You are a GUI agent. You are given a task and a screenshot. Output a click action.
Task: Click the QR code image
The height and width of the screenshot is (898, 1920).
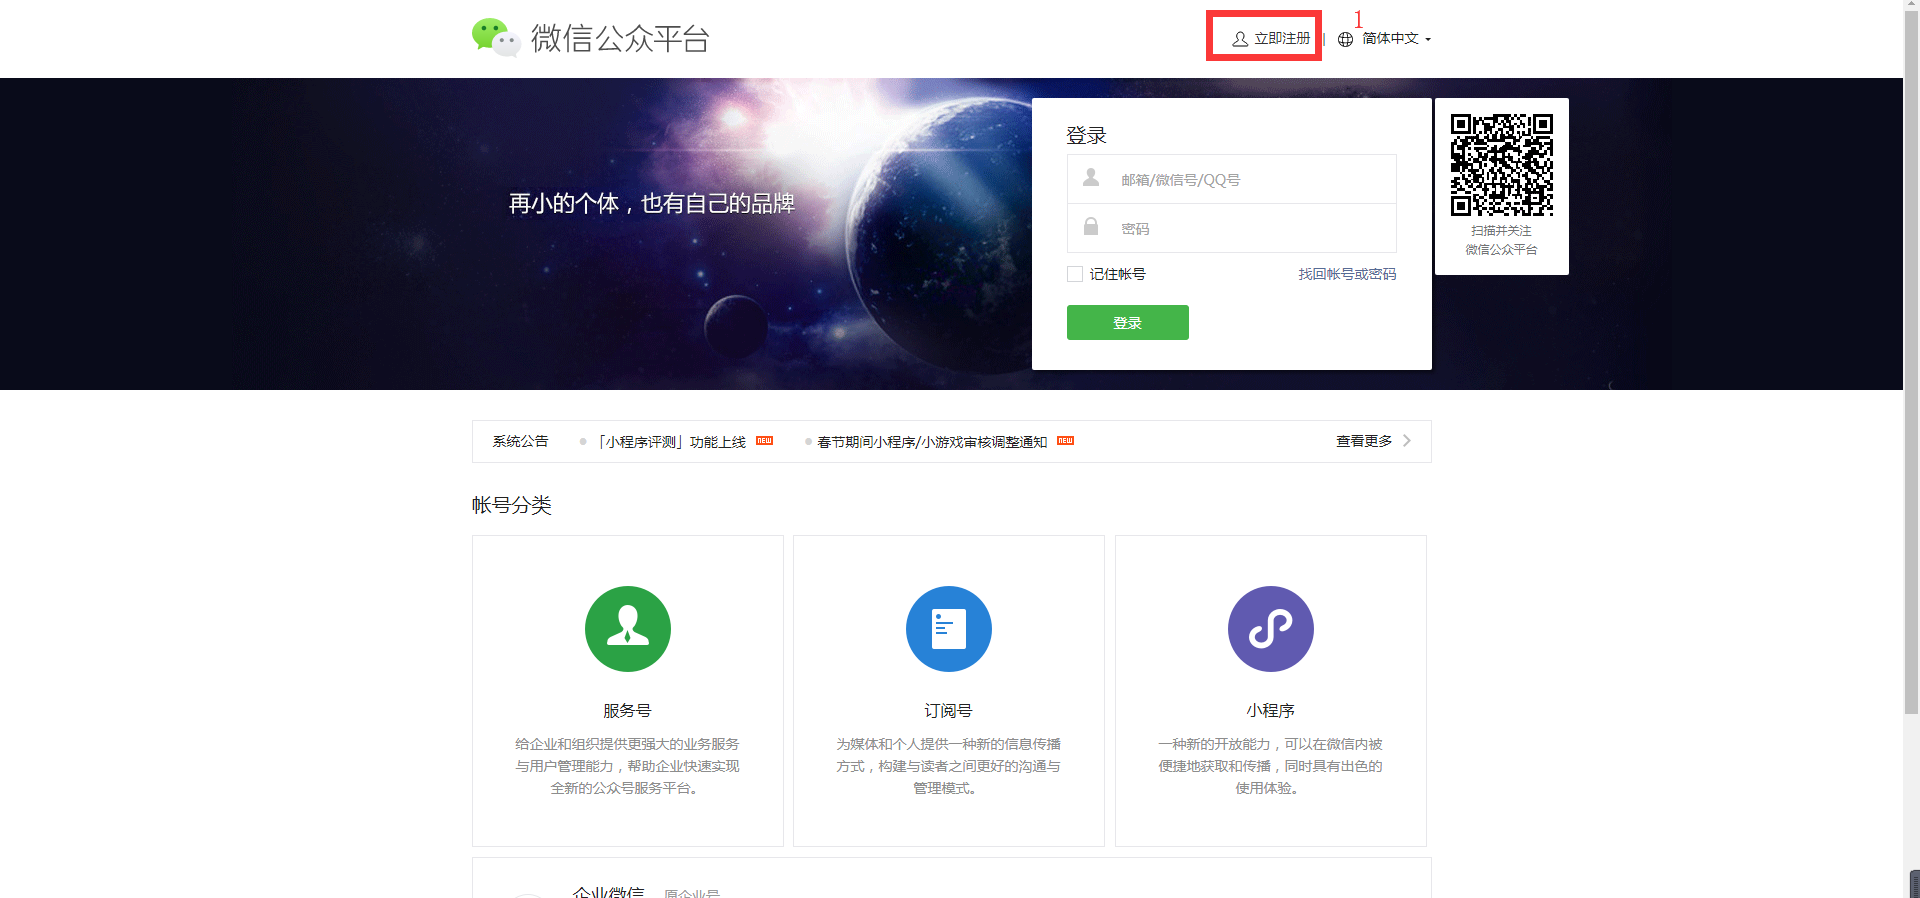pos(1501,165)
